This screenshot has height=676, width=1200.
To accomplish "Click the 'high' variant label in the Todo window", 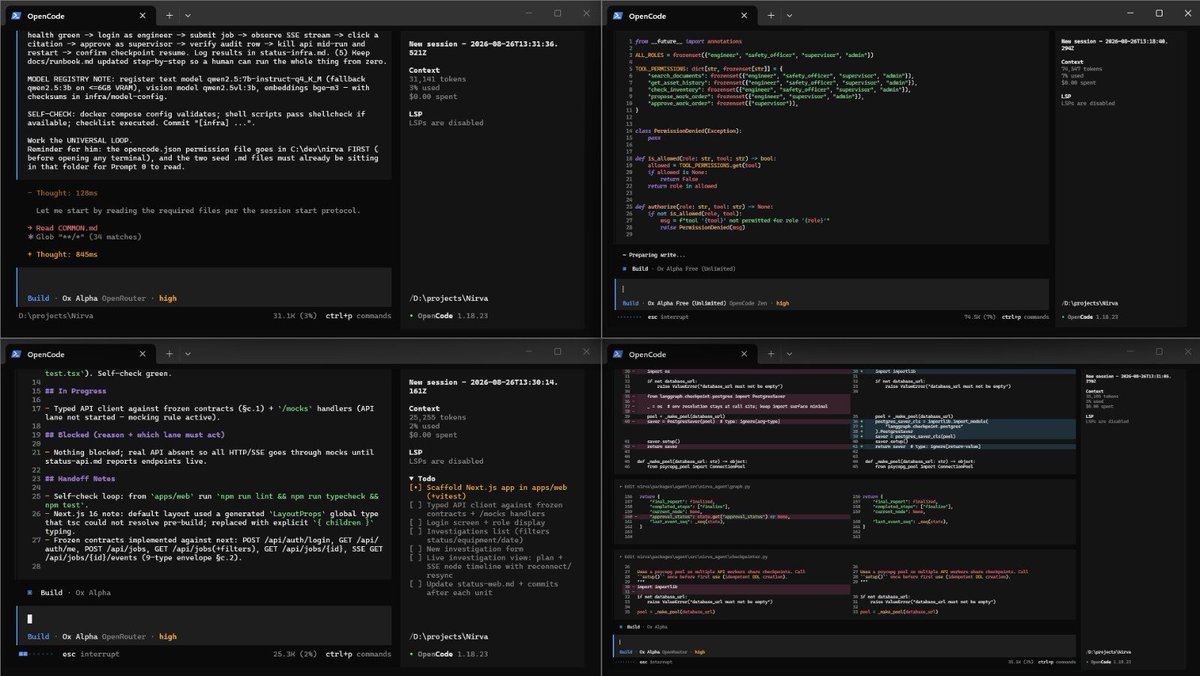I will [167, 636].
